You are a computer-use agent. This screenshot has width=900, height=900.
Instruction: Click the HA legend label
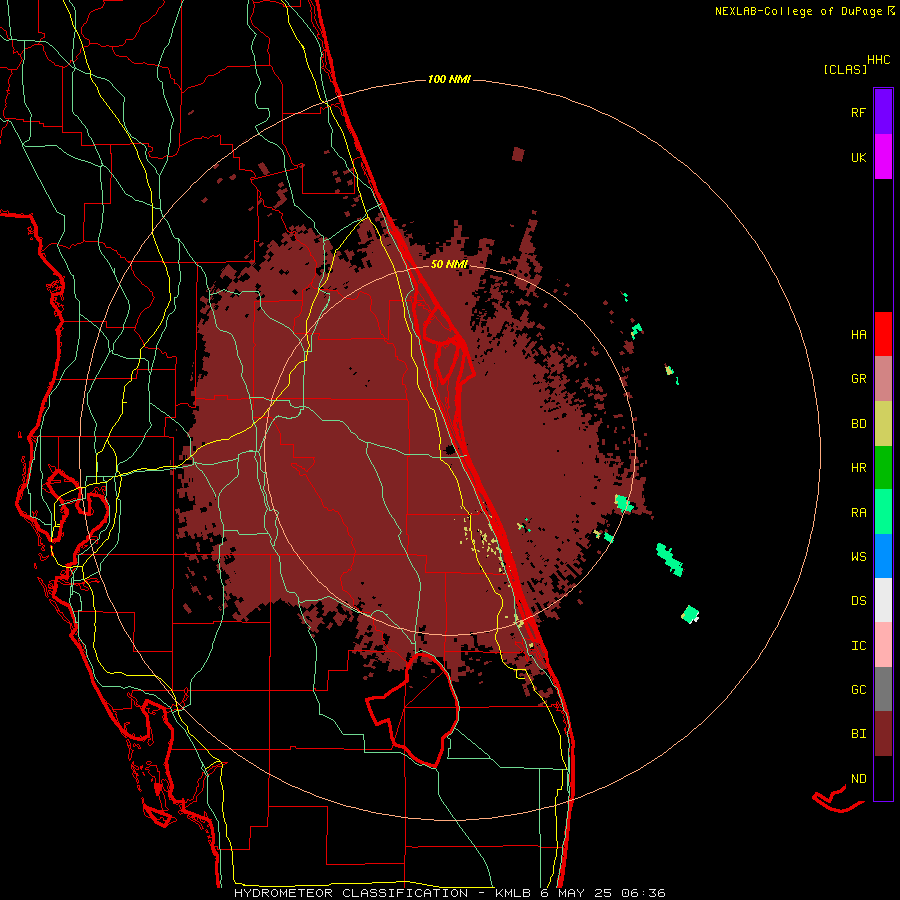[x=858, y=334]
